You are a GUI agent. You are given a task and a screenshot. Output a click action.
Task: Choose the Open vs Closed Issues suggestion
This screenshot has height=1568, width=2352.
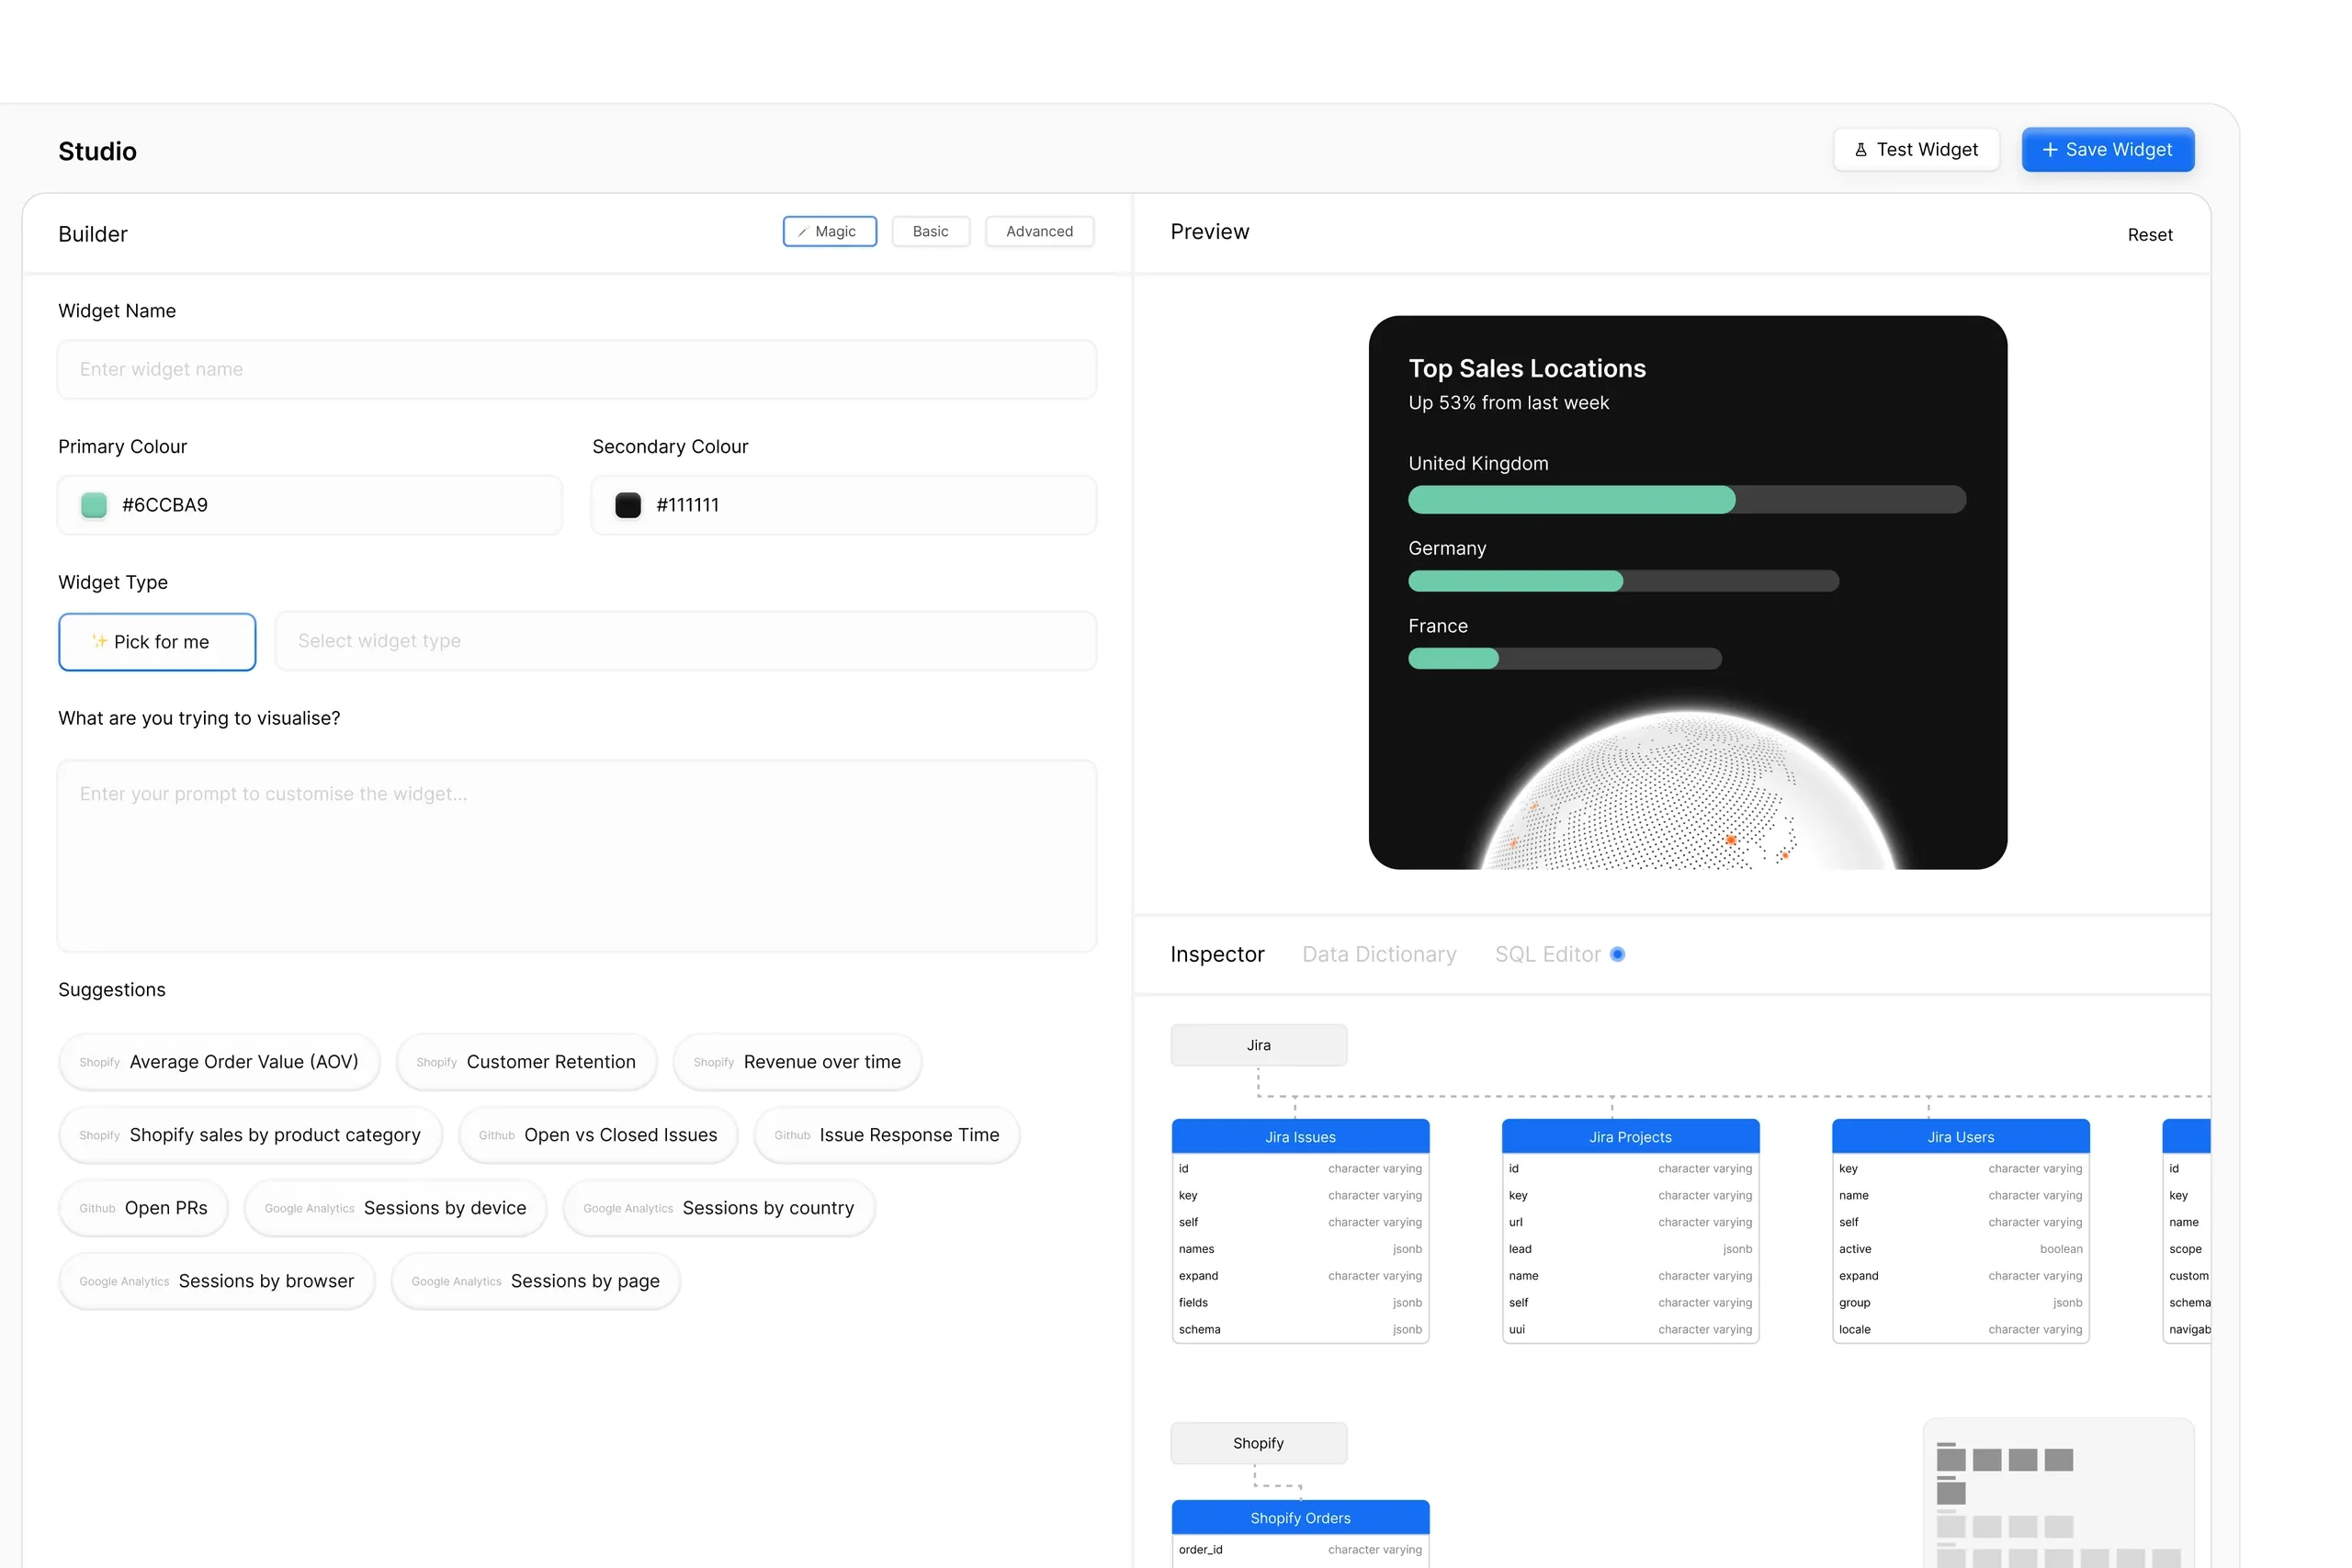click(x=598, y=1135)
